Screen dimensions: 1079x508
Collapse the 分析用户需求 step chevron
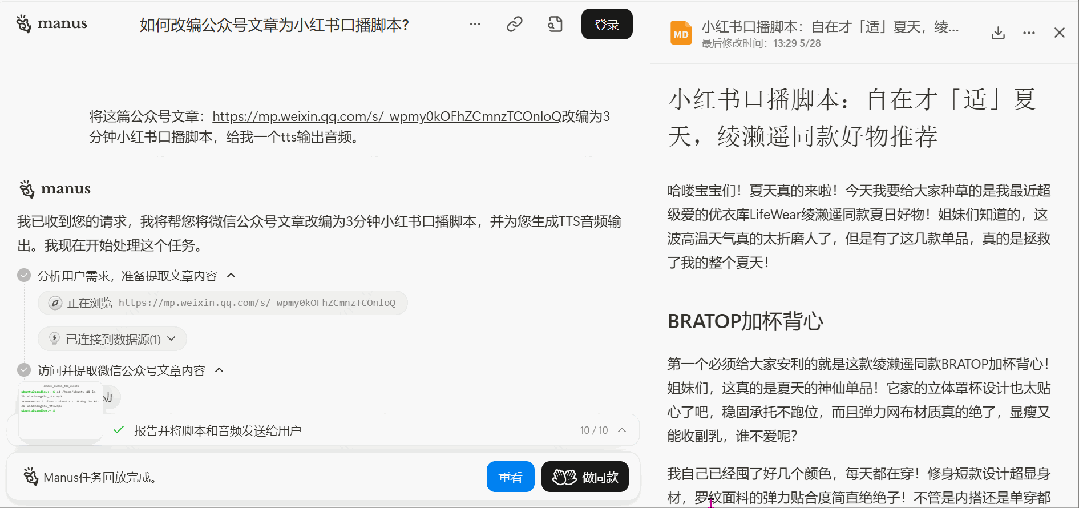coord(231,275)
